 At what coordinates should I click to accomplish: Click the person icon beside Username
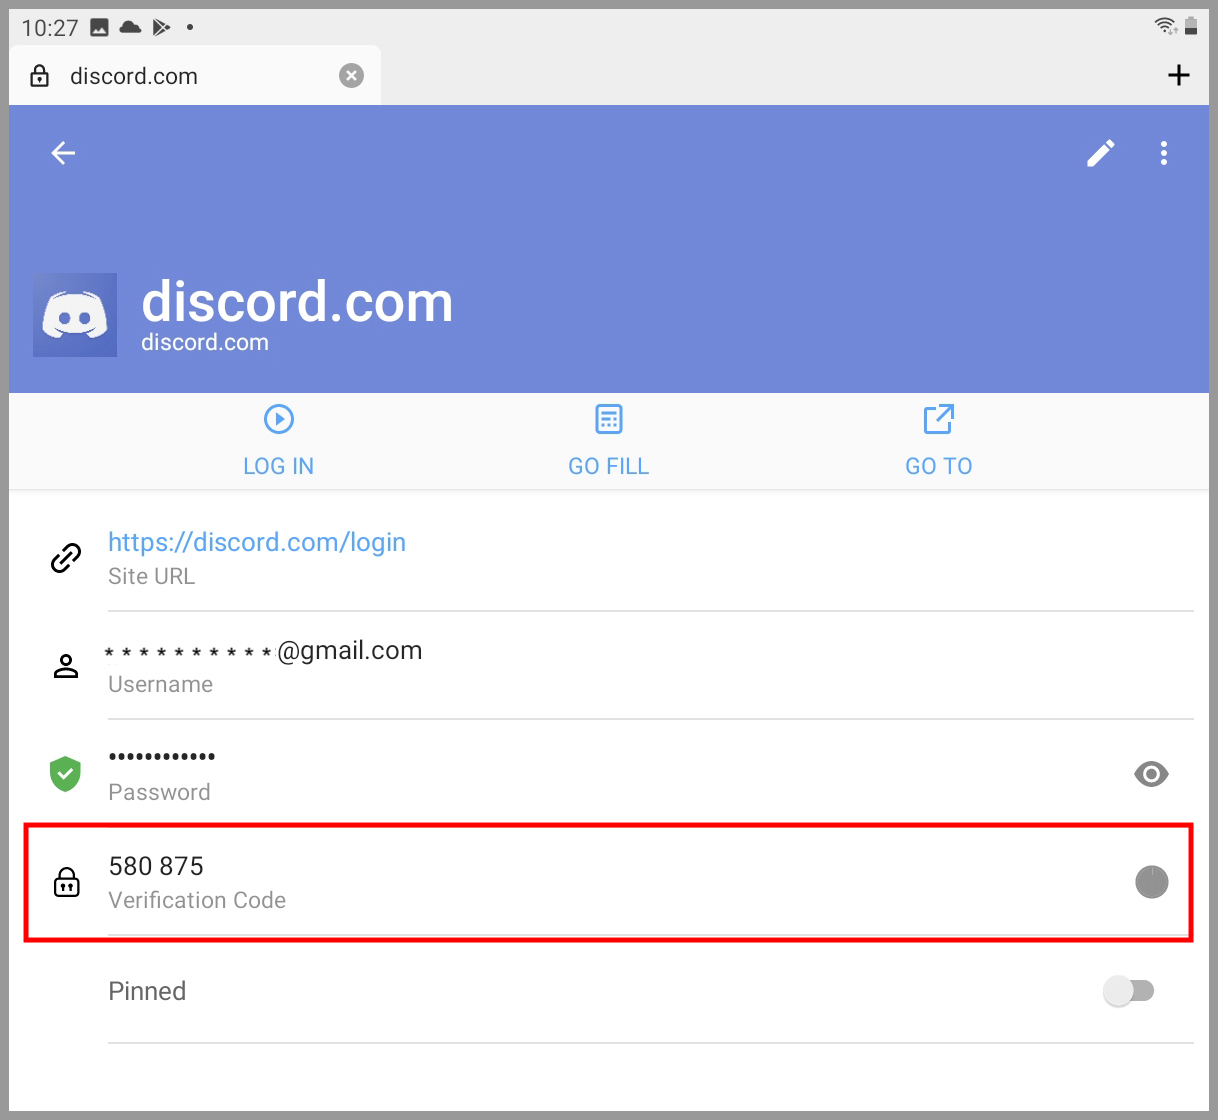pyautogui.click(x=66, y=666)
